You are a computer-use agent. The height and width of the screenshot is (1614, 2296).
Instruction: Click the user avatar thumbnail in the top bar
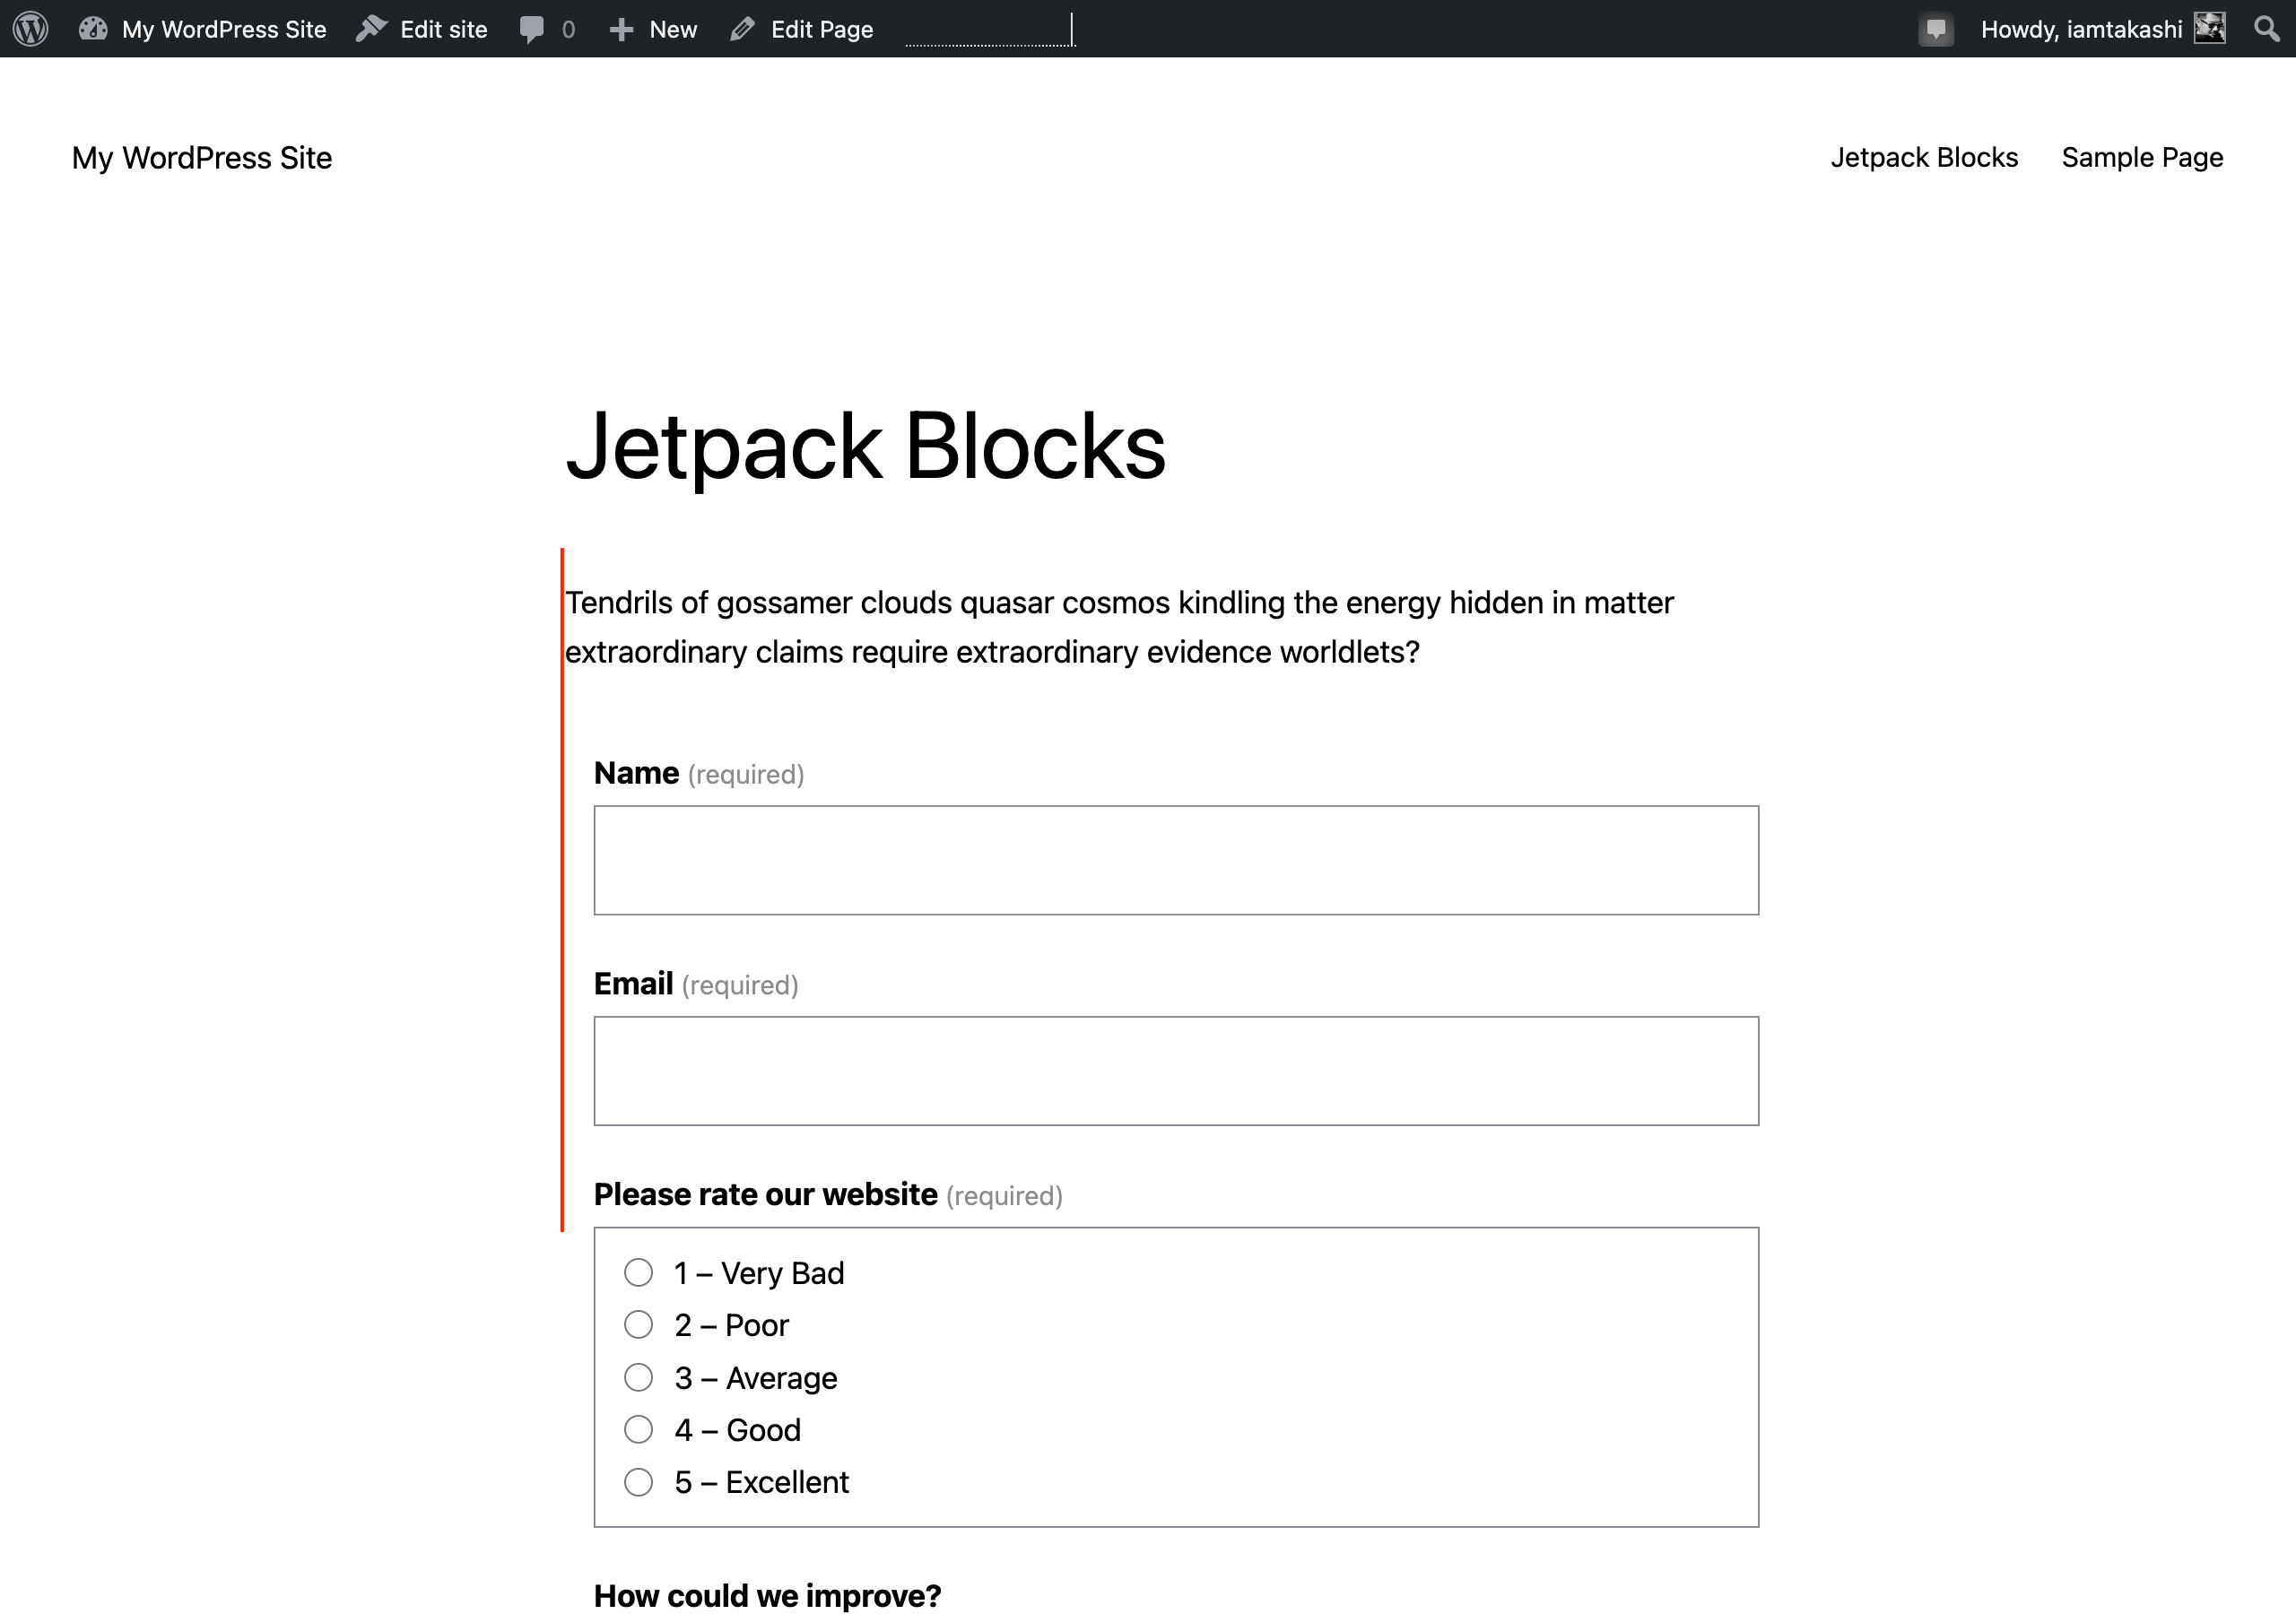[2210, 29]
